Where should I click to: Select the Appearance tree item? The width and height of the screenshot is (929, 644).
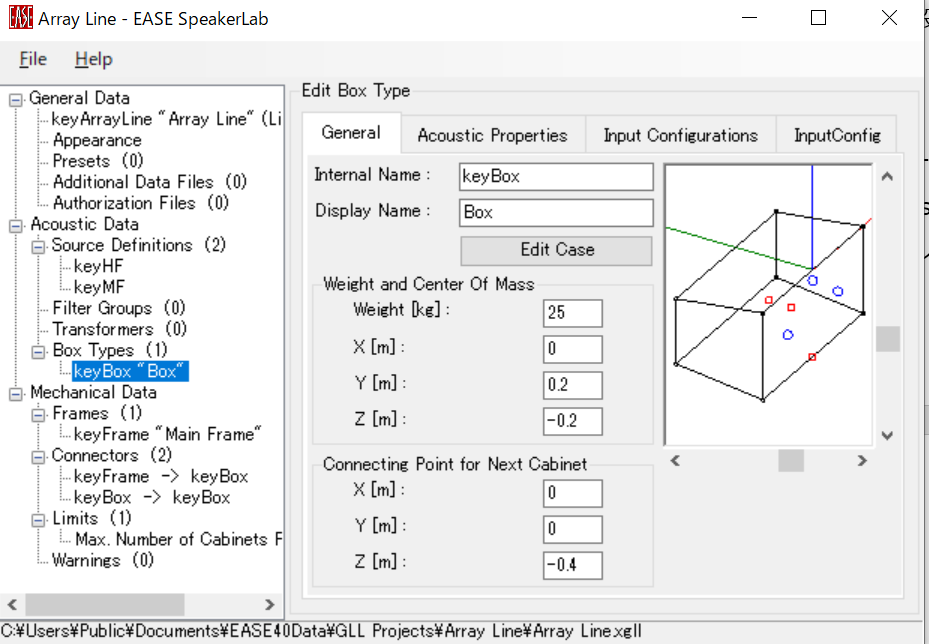pos(97,140)
